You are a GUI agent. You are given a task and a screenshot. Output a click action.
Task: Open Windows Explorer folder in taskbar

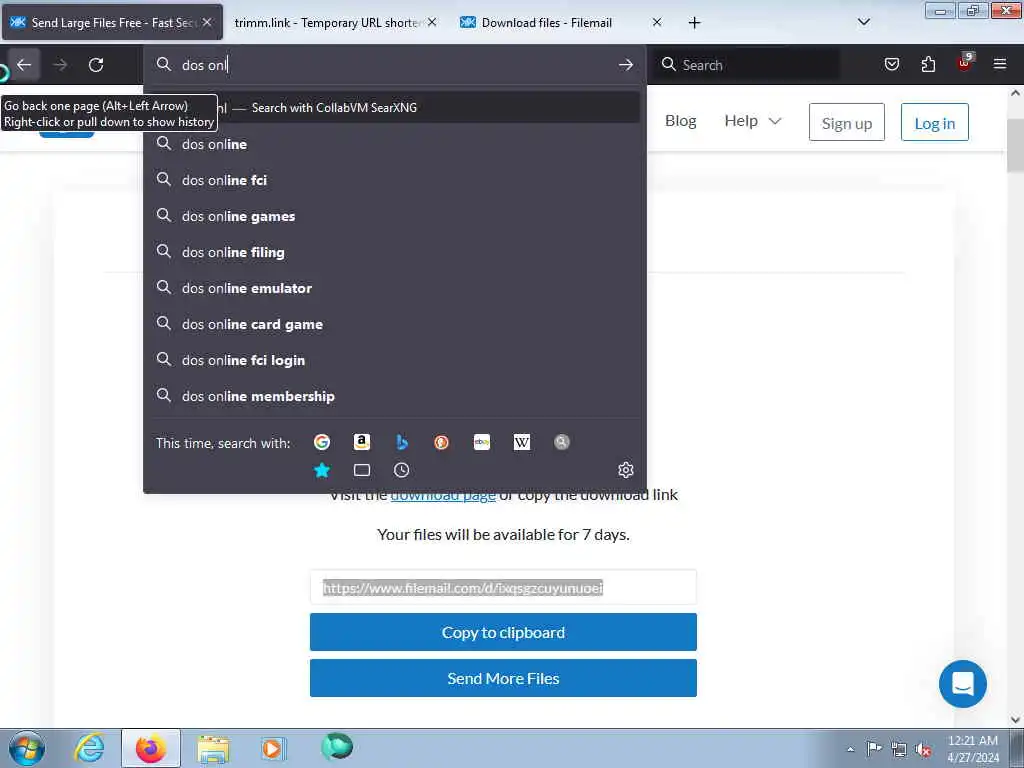213,748
